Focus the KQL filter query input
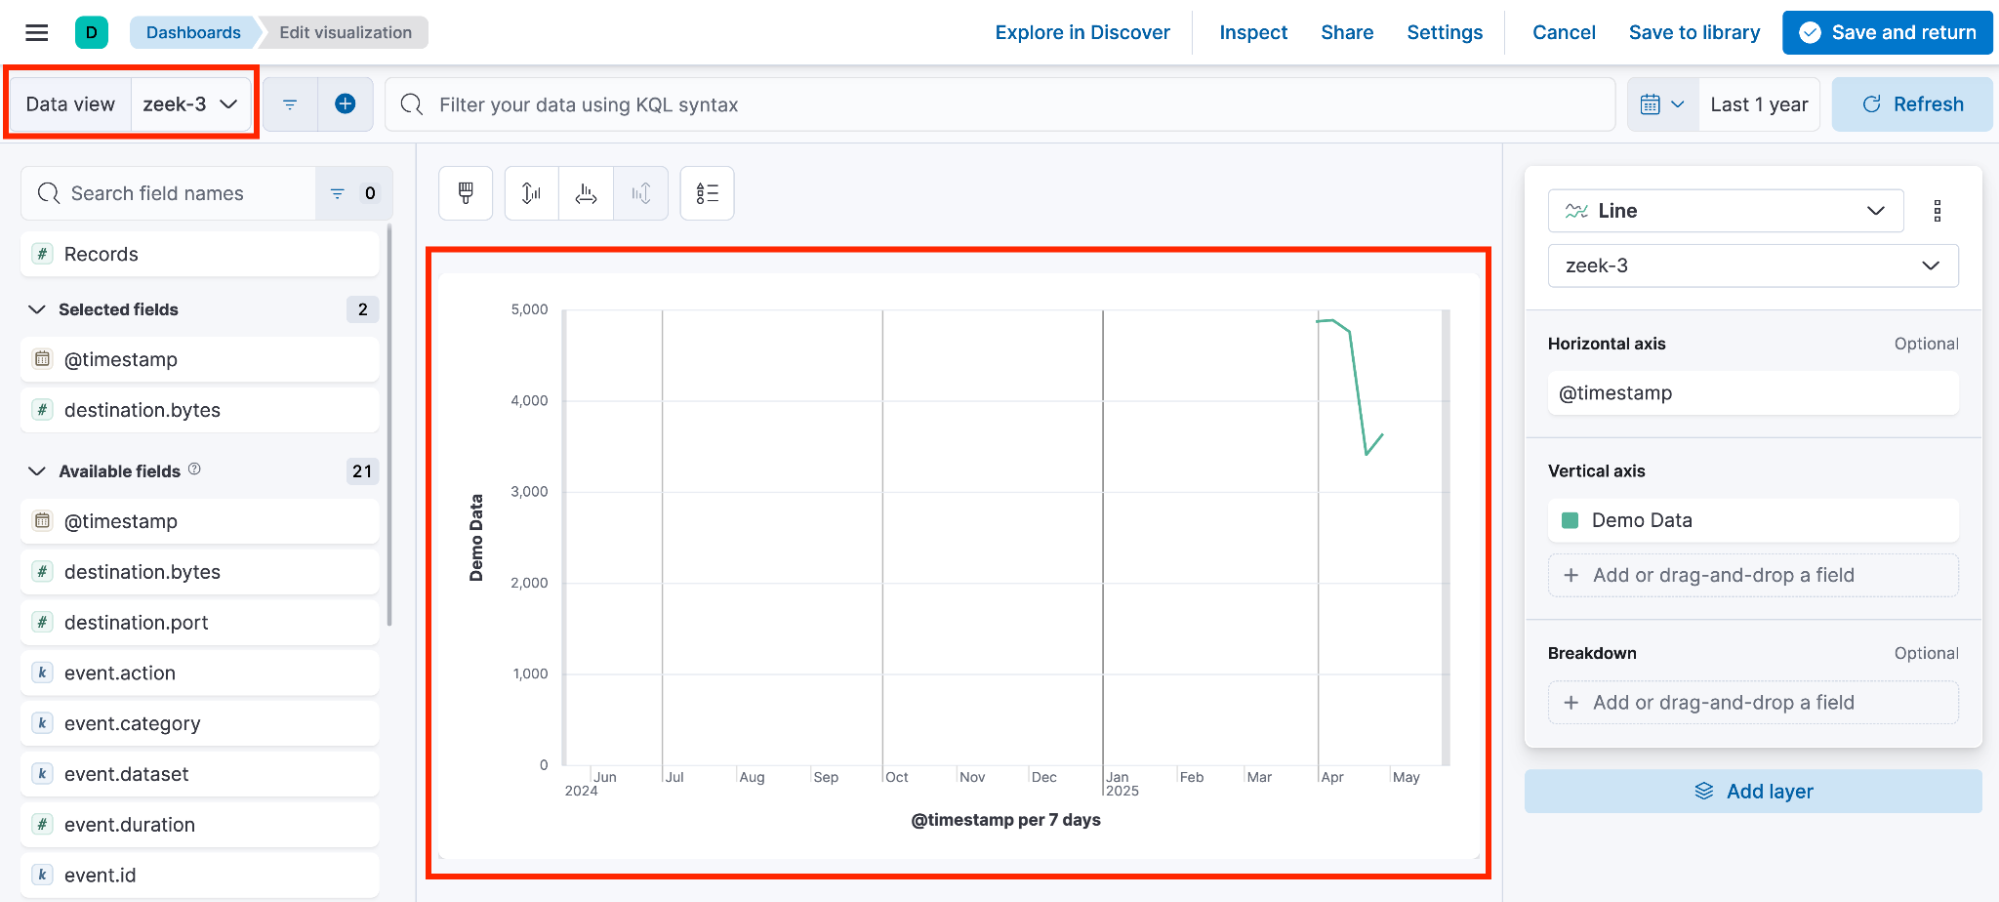 click(1000, 104)
